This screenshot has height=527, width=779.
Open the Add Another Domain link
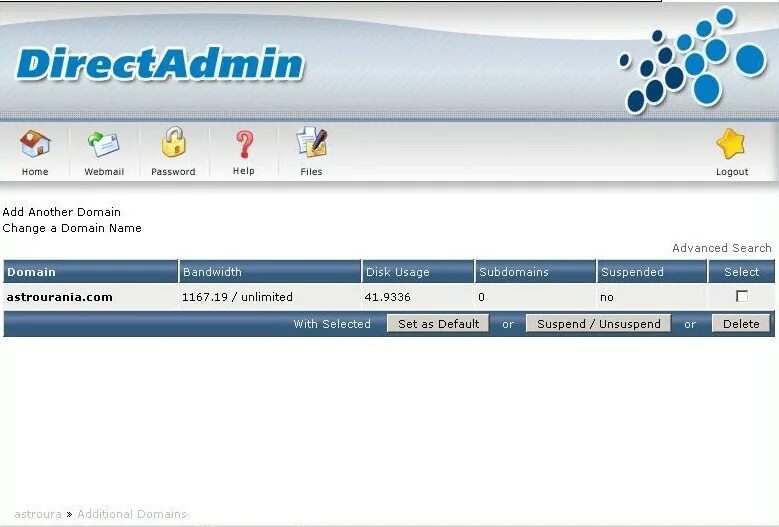point(62,212)
